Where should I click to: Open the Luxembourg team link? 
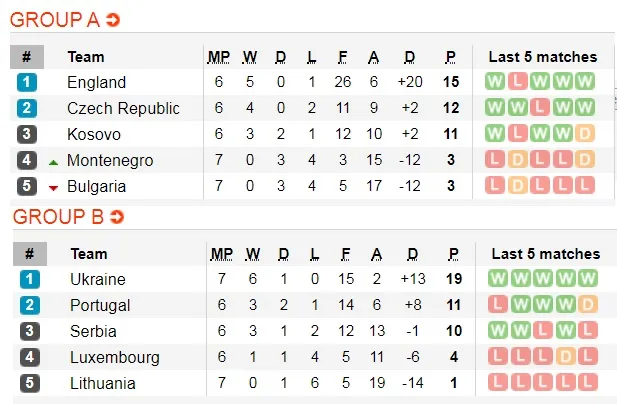115,357
